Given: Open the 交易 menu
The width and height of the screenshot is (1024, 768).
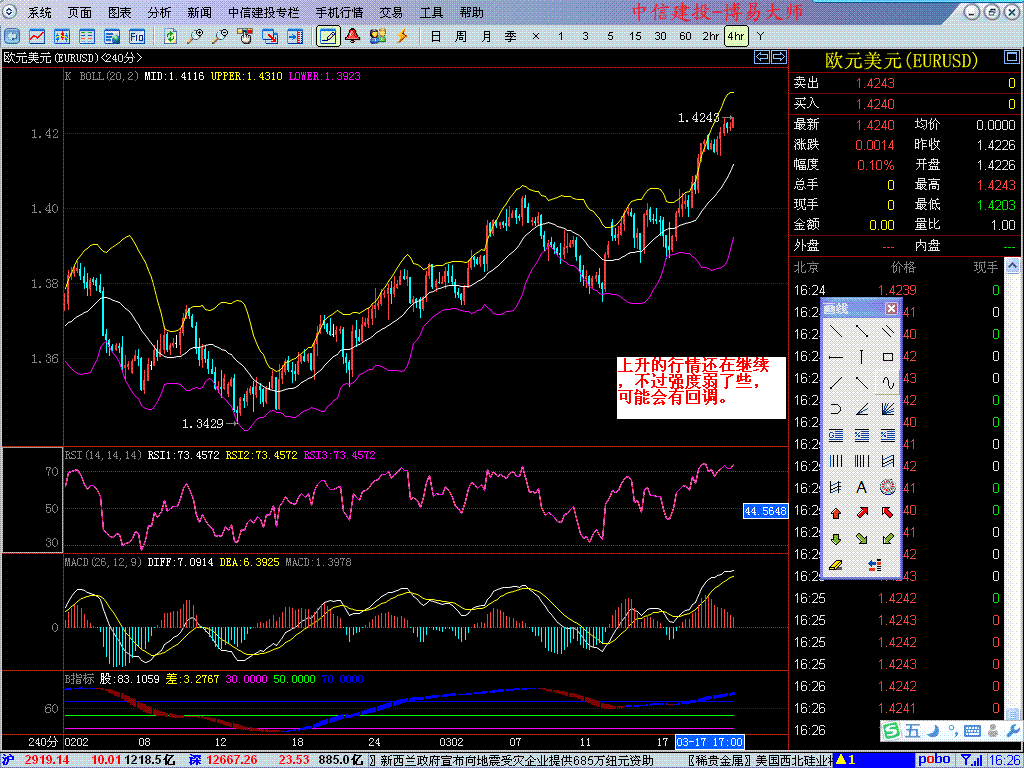Looking at the screenshot, I should point(391,12).
